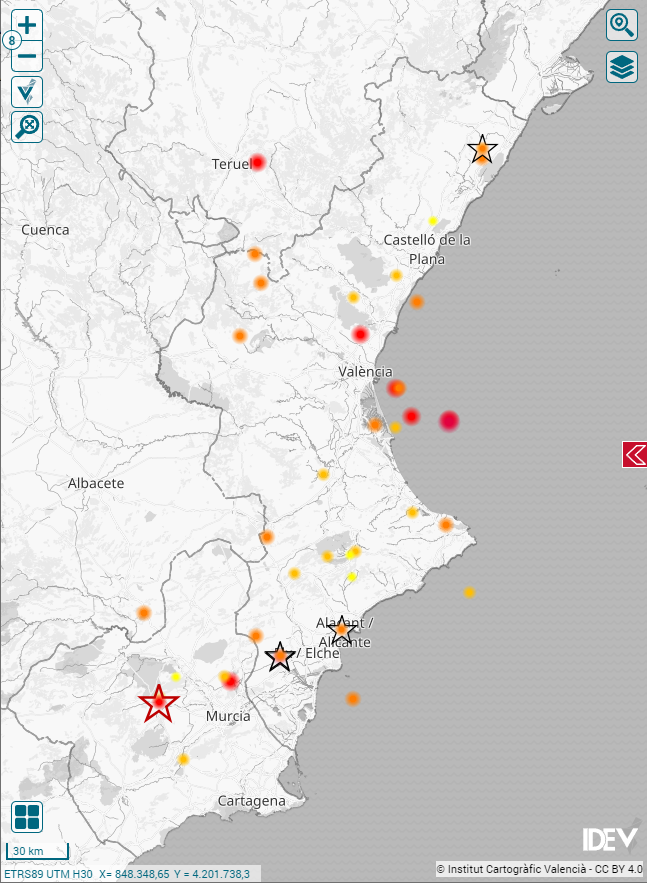
Task: Open the base map grid selector
Action: tap(27, 817)
